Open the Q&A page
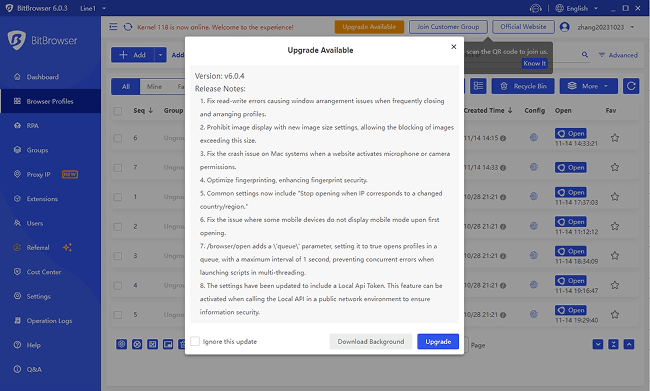Viewport: 650px width, 391px height. (x=34, y=369)
